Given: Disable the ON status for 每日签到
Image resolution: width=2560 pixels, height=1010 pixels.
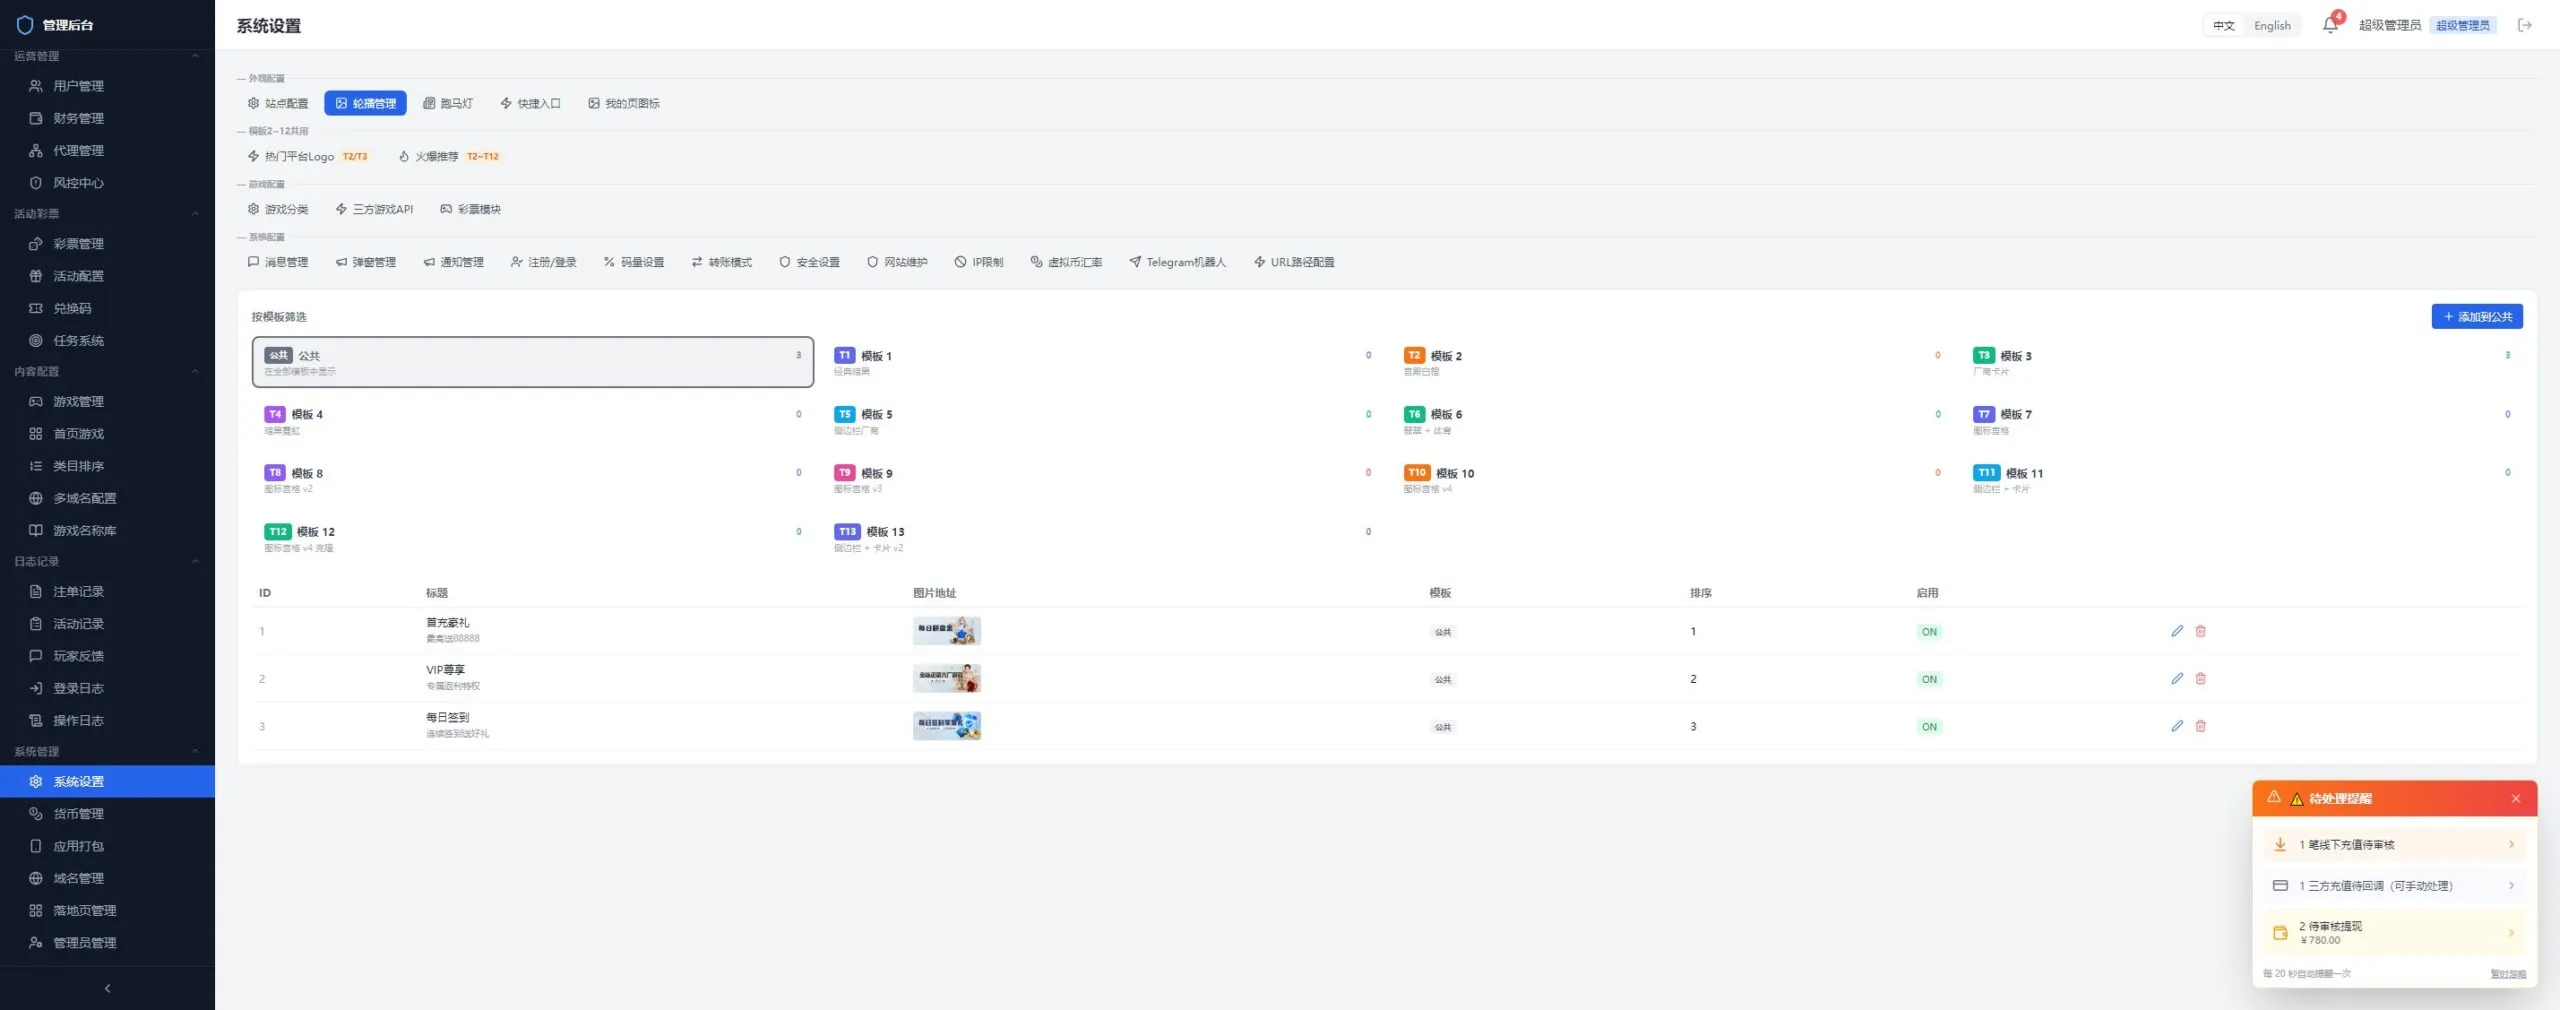Looking at the screenshot, I should point(1929,727).
